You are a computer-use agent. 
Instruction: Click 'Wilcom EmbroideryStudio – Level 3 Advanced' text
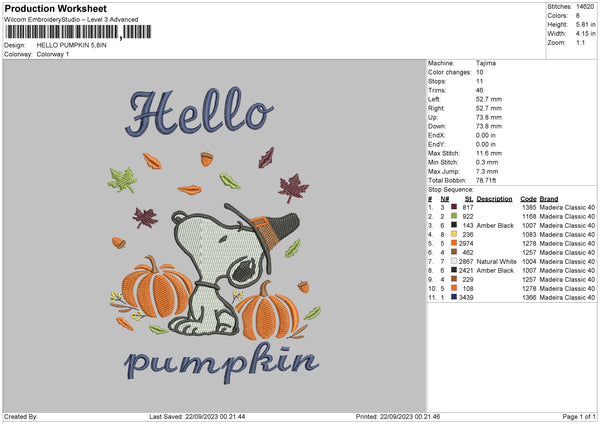[x=71, y=20]
